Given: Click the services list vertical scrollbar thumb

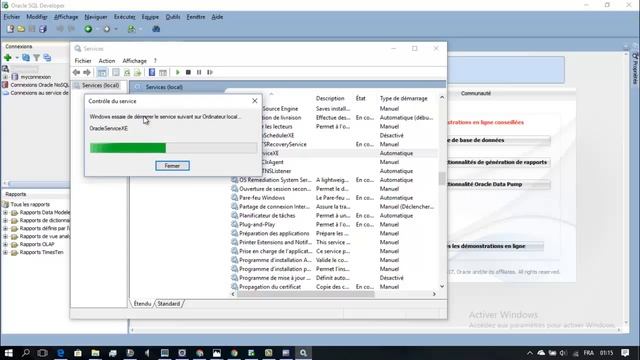Looking at the screenshot, I should click(x=442, y=178).
